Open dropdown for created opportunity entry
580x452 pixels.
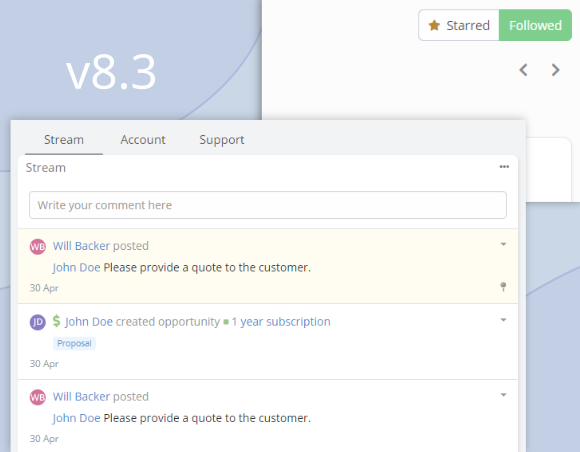(503, 320)
